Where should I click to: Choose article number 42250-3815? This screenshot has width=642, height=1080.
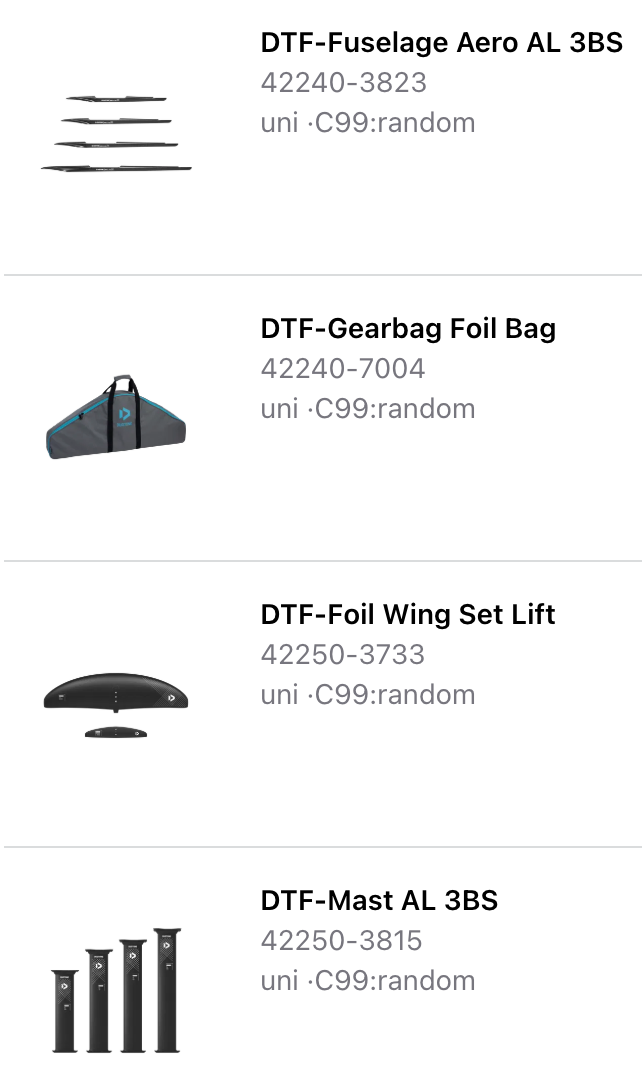click(342, 940)
